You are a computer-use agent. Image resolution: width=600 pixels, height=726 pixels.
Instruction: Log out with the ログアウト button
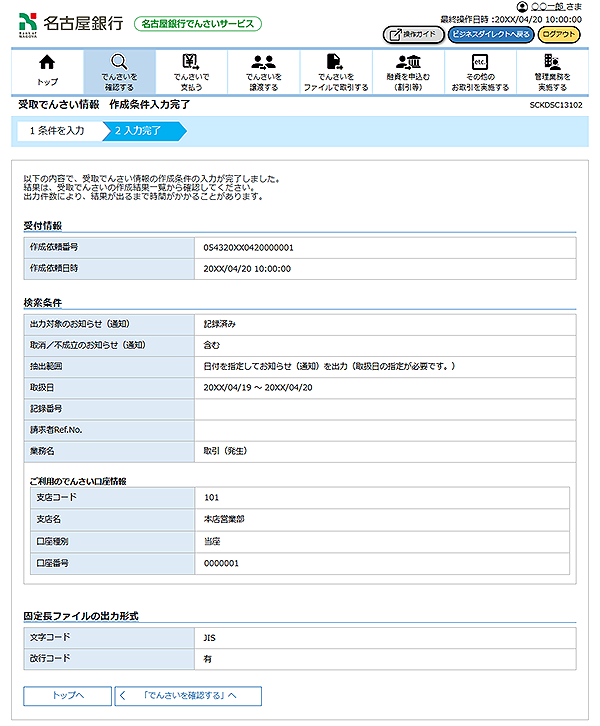[559, 34]
